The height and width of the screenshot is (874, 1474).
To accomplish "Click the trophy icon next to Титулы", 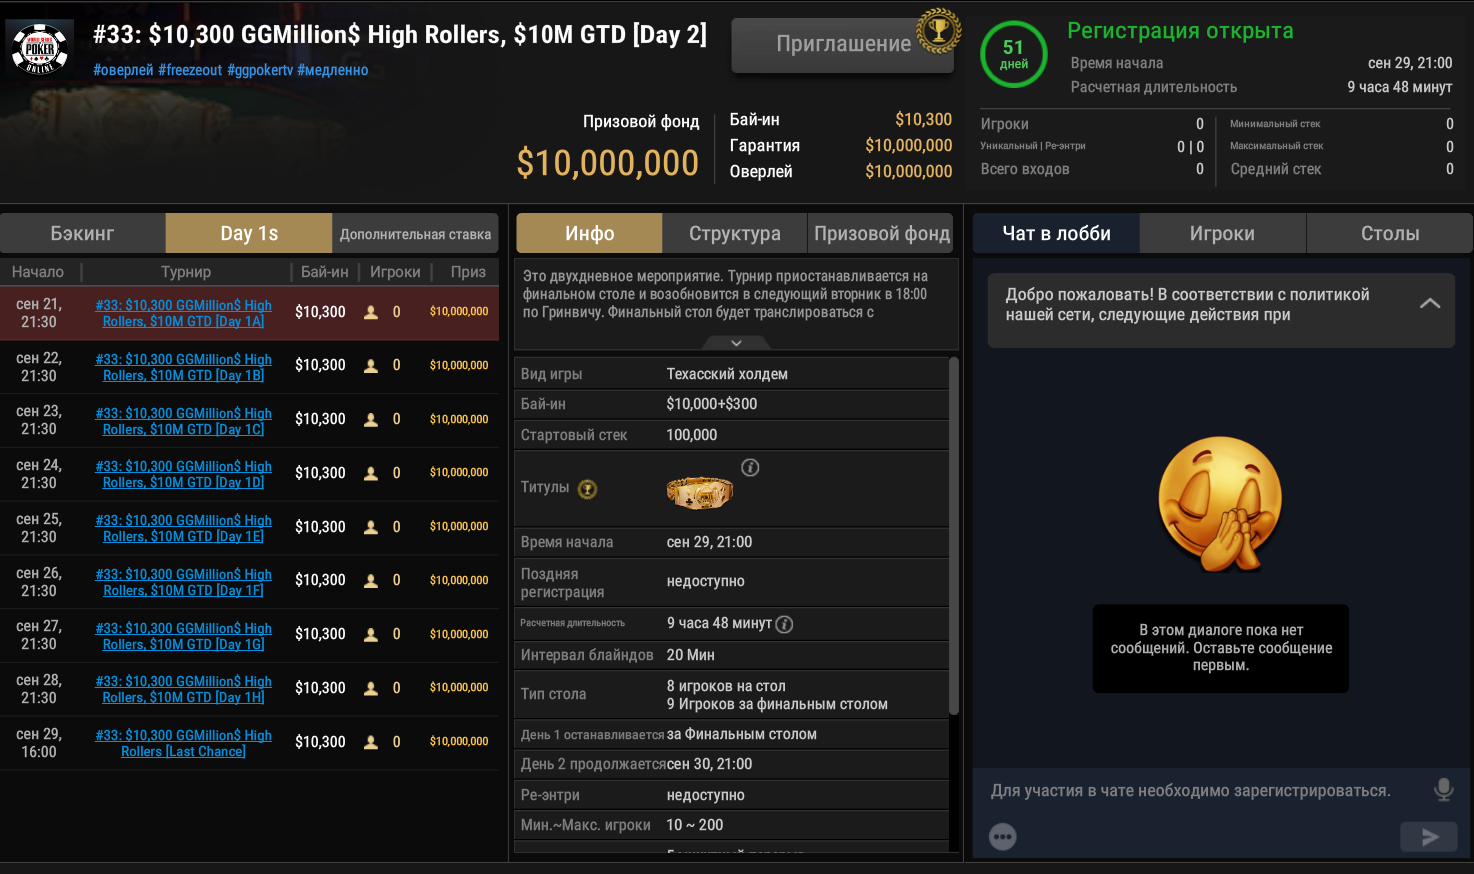I will [588, 489].
